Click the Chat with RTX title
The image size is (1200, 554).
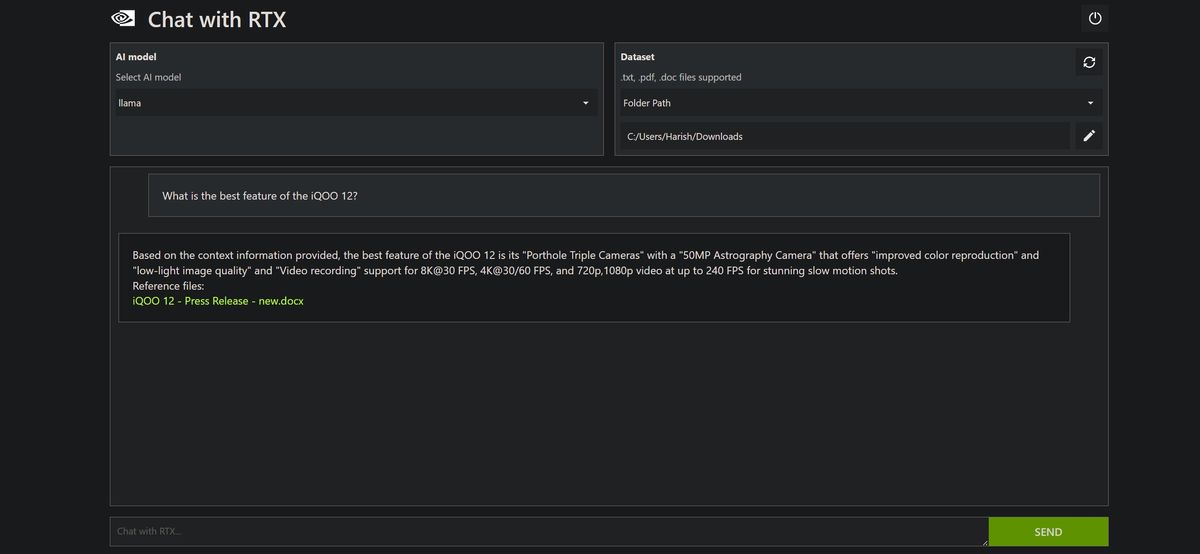(217, 19)
